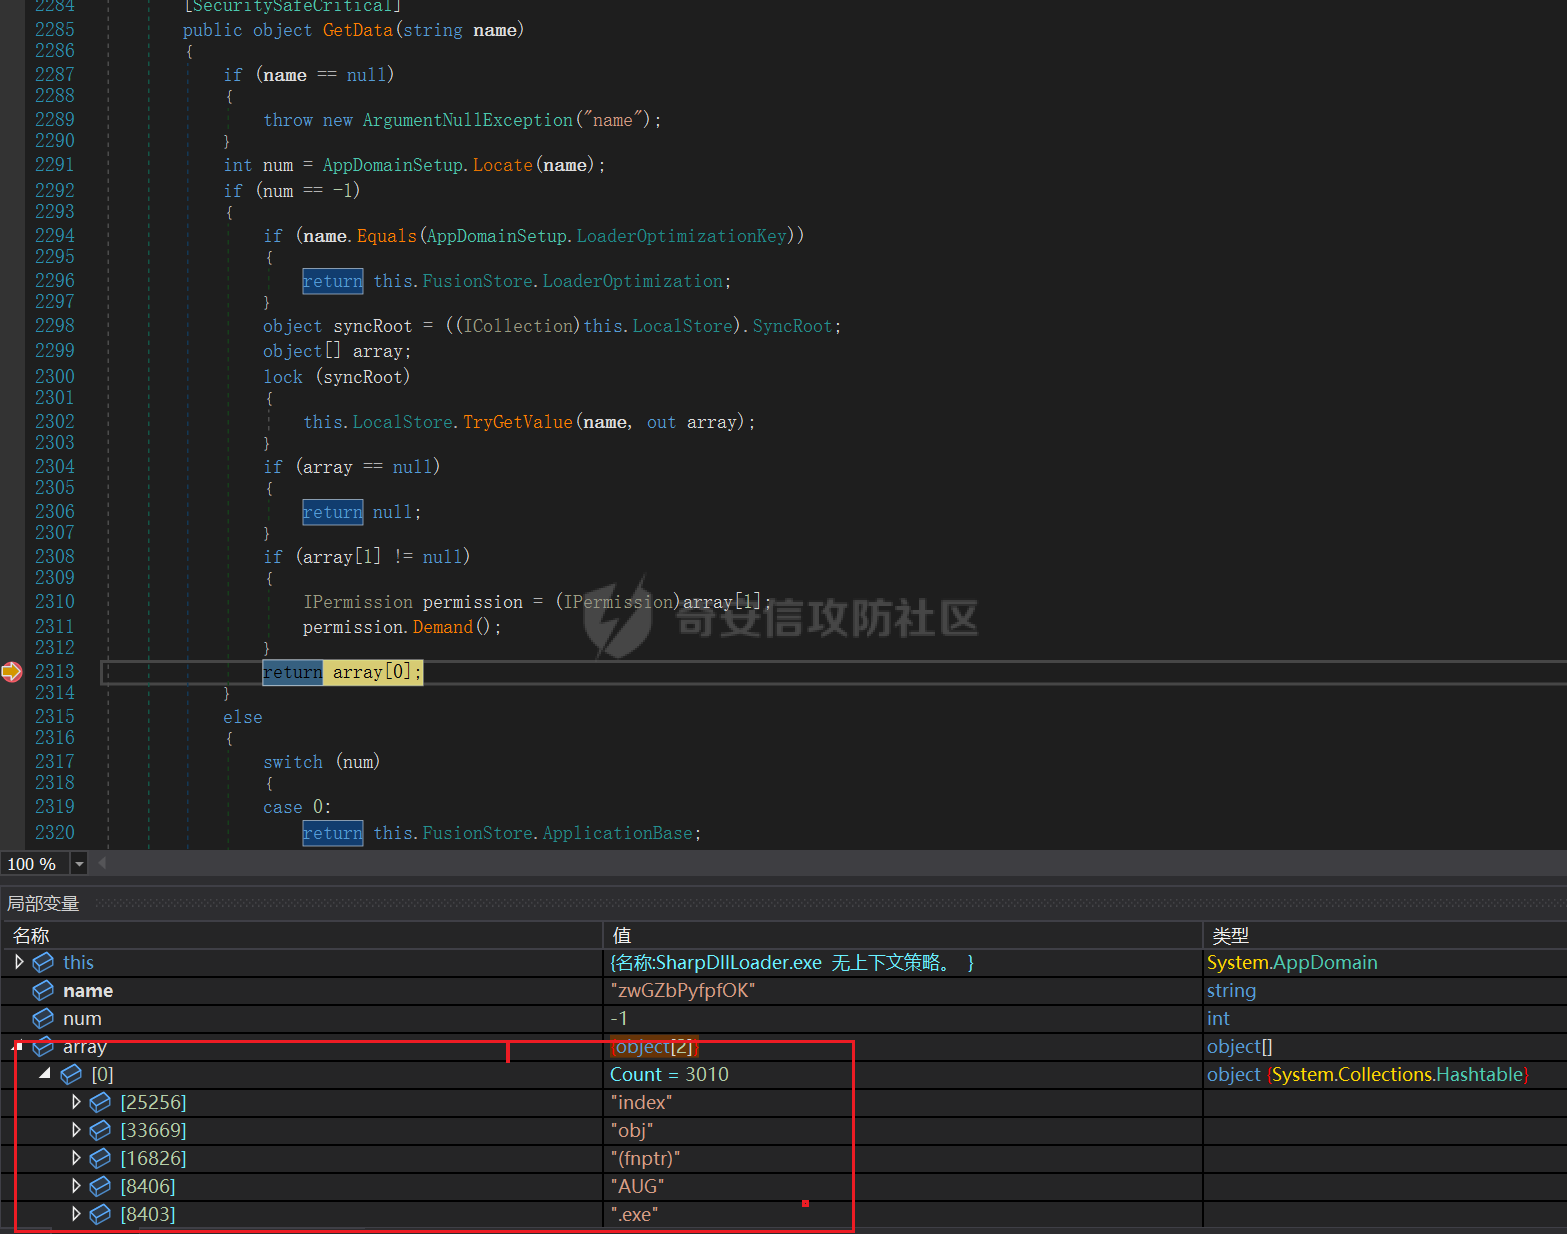Click the variable icon beside '[25256]'
The image size is (1567, 1234).
pos(100,1102)
